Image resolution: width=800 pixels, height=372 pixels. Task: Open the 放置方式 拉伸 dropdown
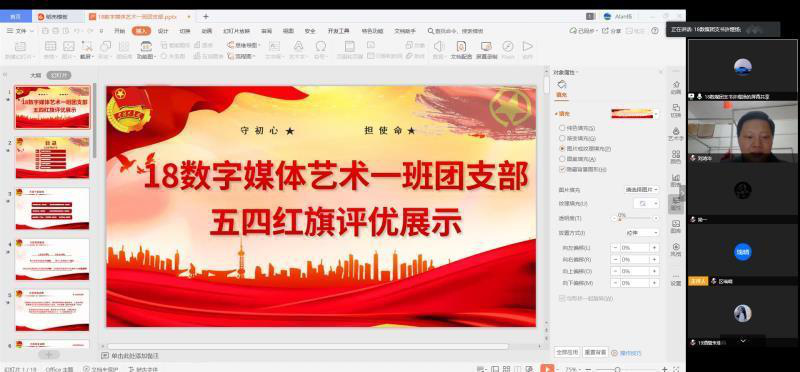point(642,233)
